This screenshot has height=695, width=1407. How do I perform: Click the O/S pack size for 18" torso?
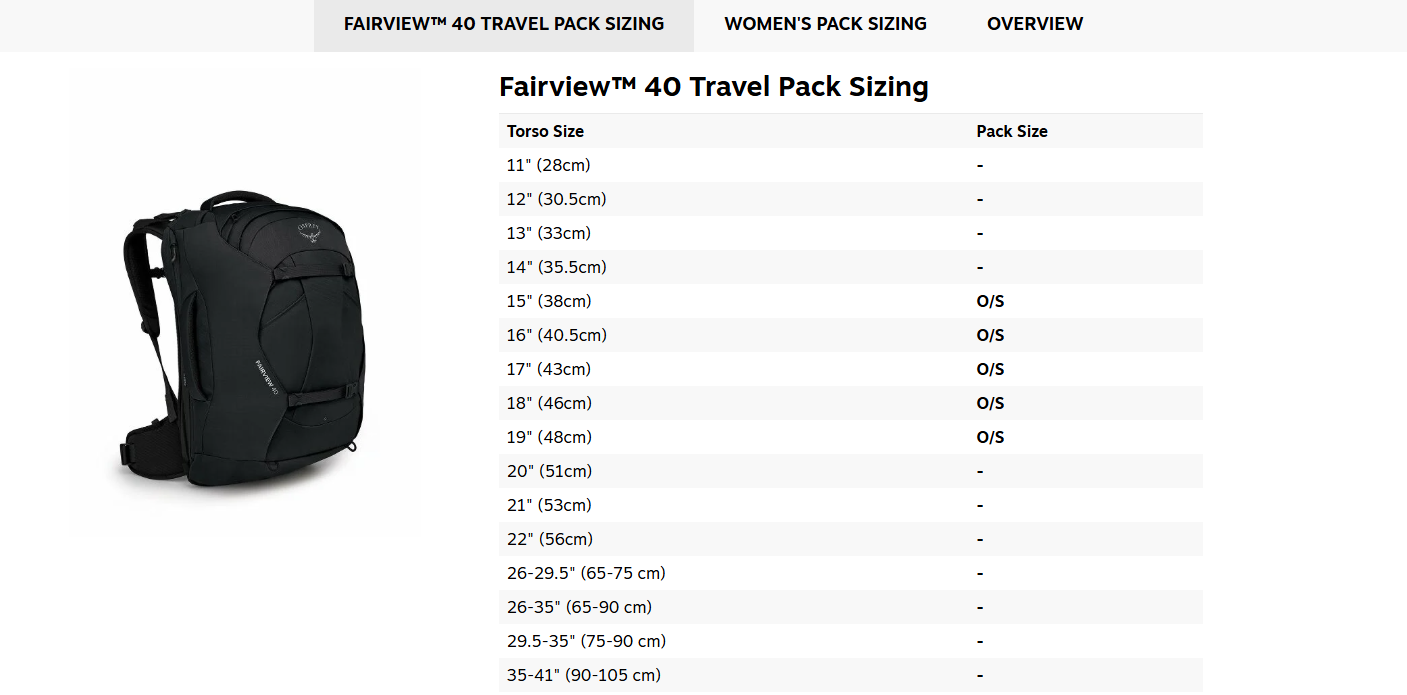click(990, 403)
